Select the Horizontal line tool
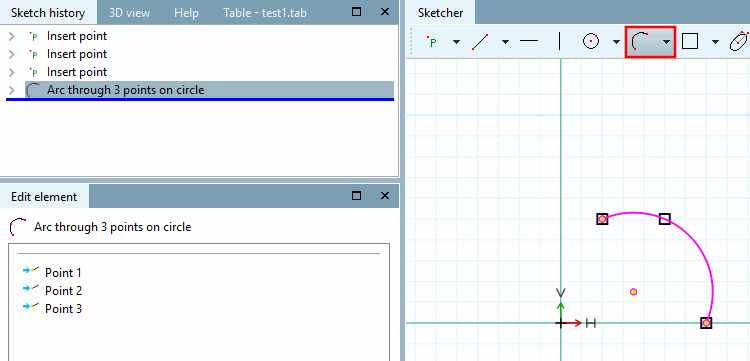The image size is (750, 361). [x=529, y=42]
